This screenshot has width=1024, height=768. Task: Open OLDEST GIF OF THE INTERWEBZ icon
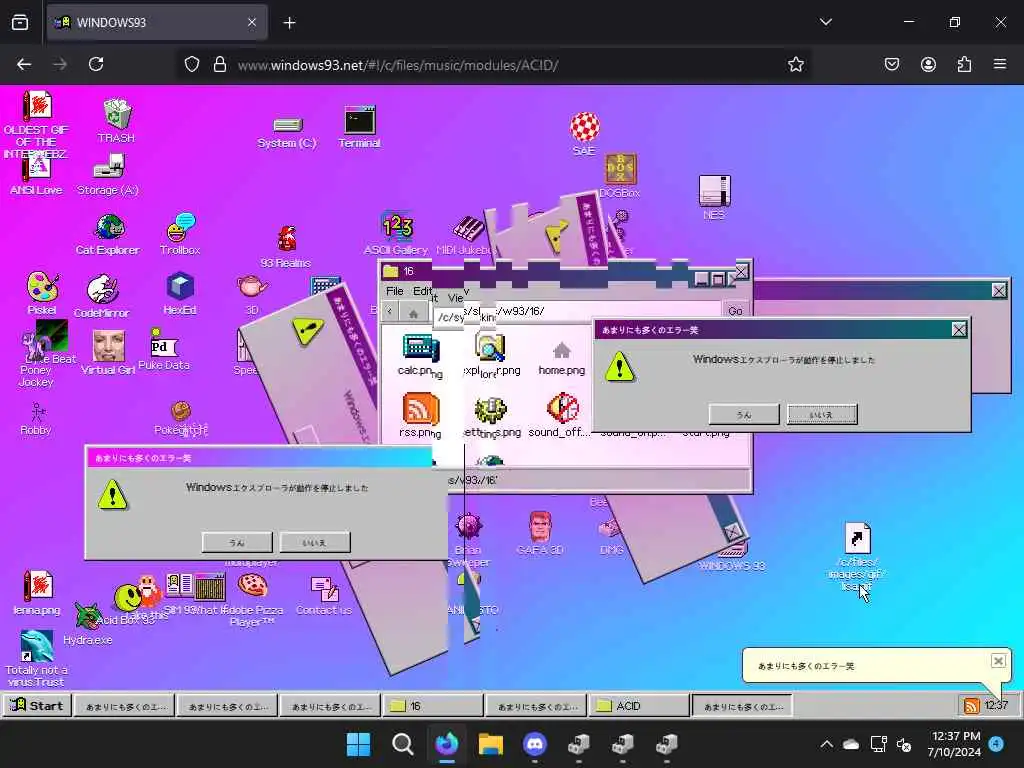coord(37,124)
